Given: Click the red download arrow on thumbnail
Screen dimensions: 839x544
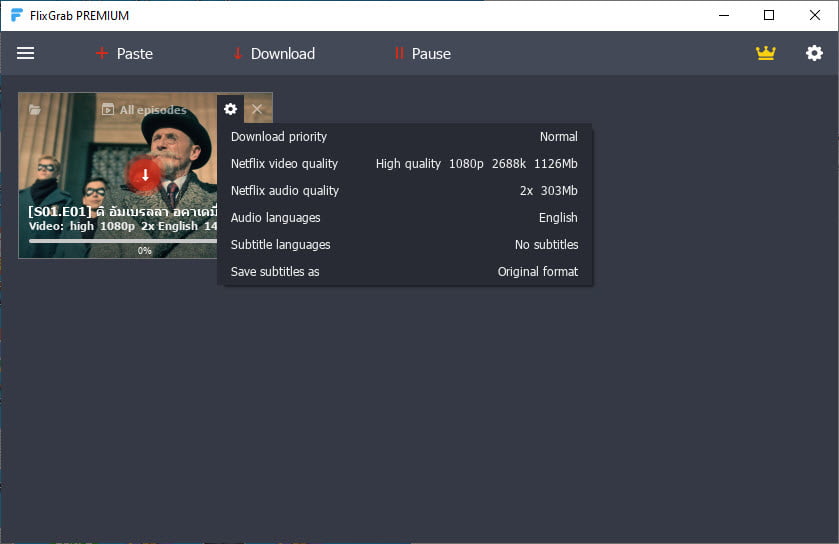Looking at the screenshot, I should [x=144, y=175].
